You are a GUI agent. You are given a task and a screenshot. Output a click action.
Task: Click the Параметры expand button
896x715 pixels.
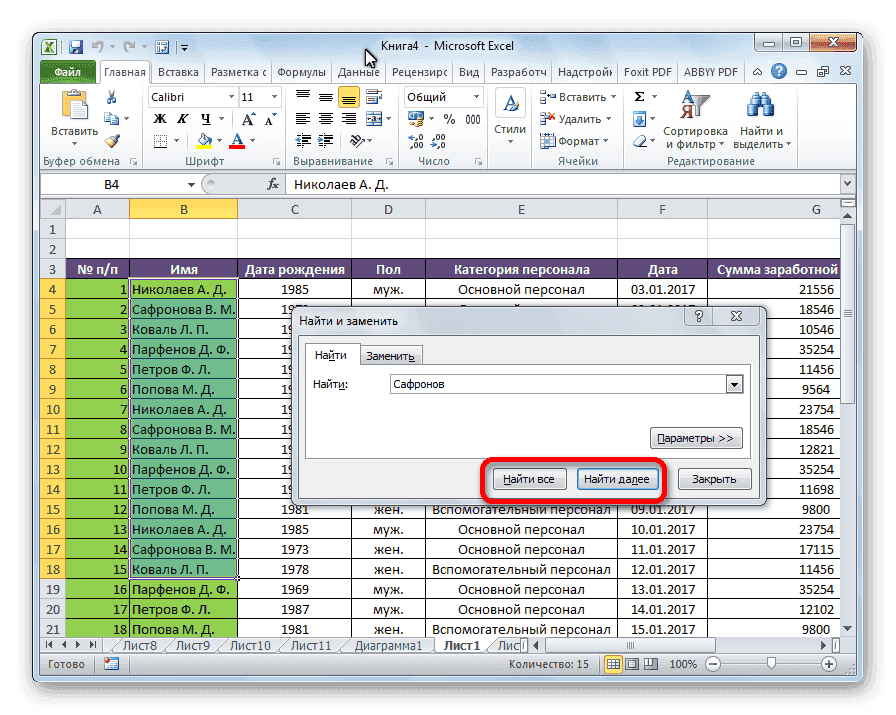(x=696, y=438)
